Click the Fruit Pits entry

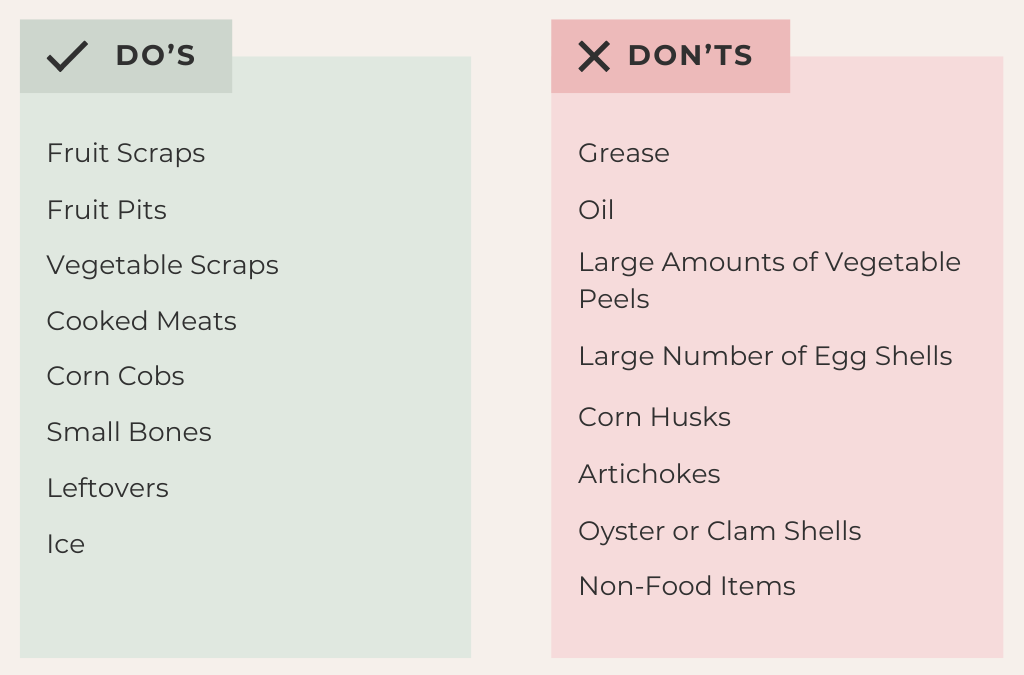point(107,210)
